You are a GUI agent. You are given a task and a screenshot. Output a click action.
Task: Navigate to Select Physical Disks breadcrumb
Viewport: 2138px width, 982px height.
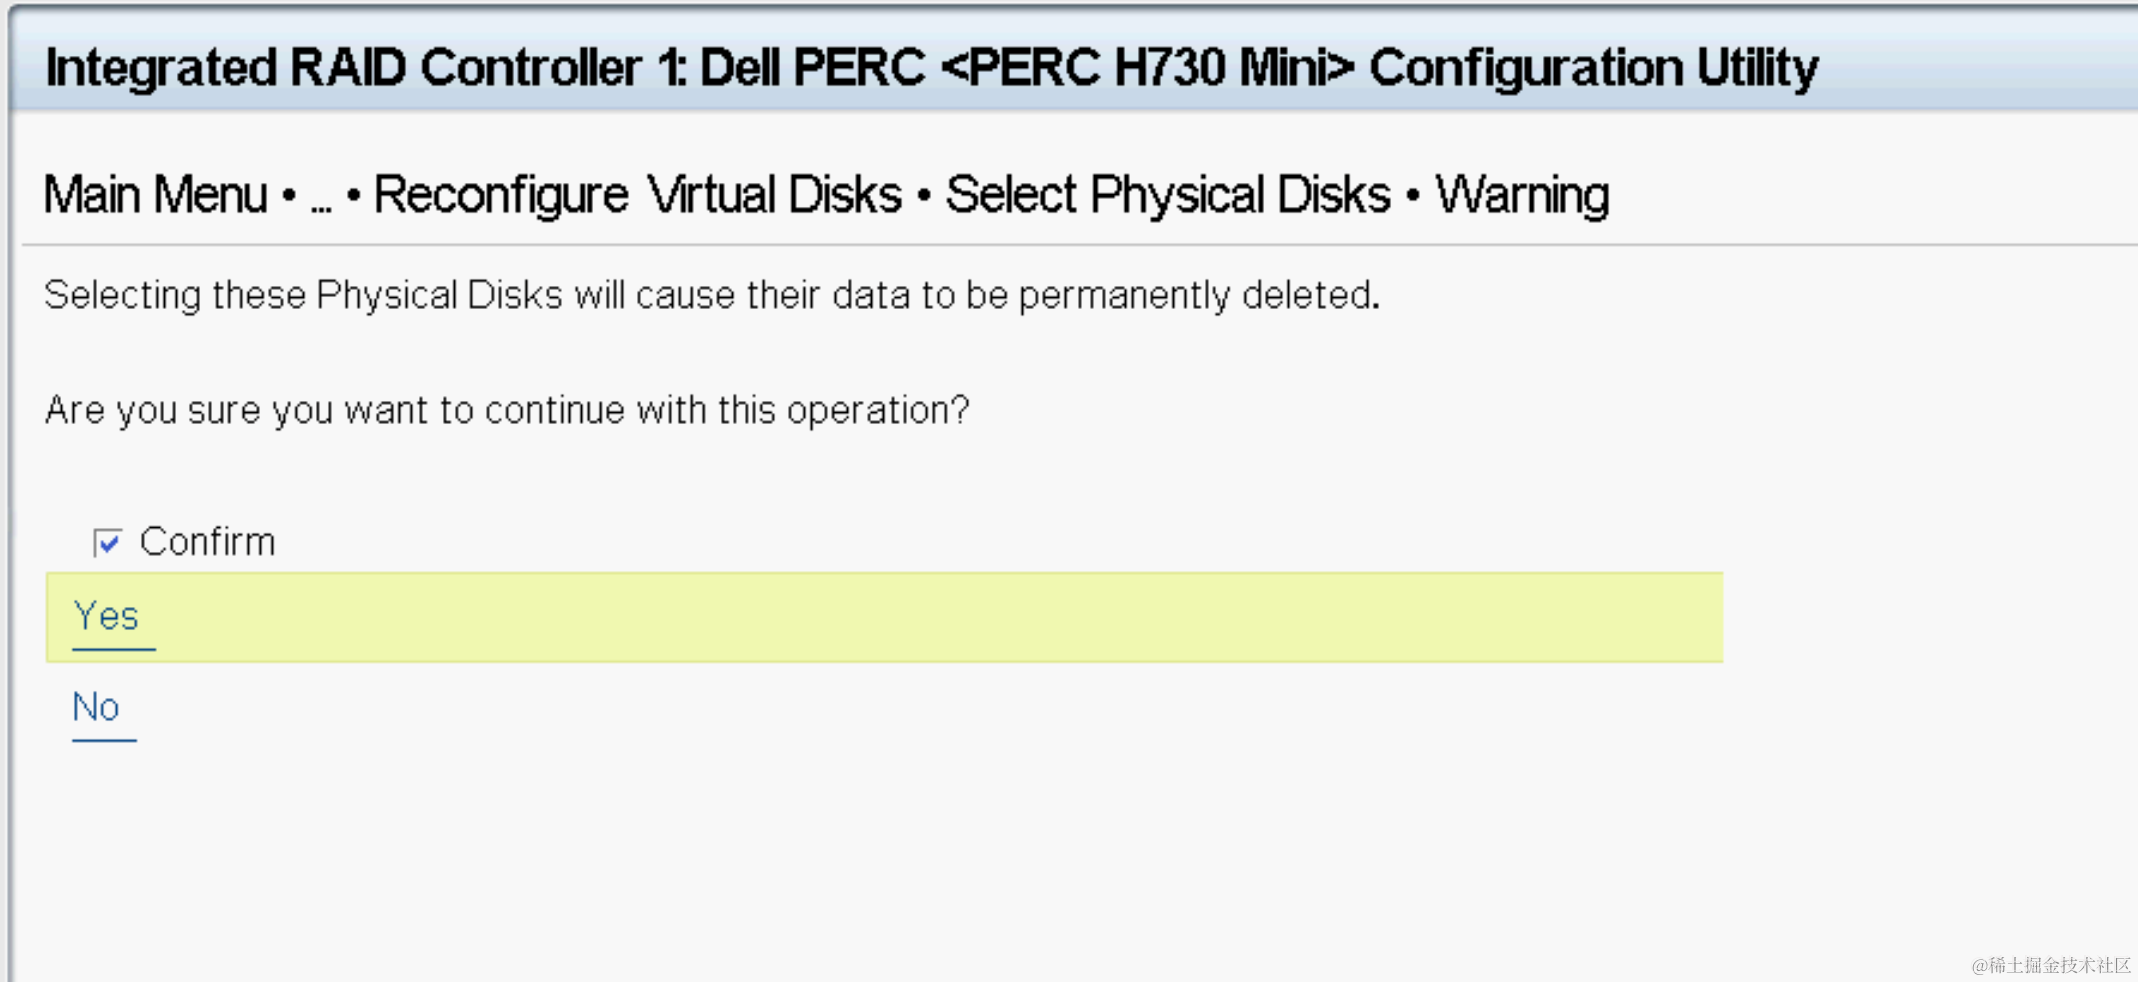1168,194
